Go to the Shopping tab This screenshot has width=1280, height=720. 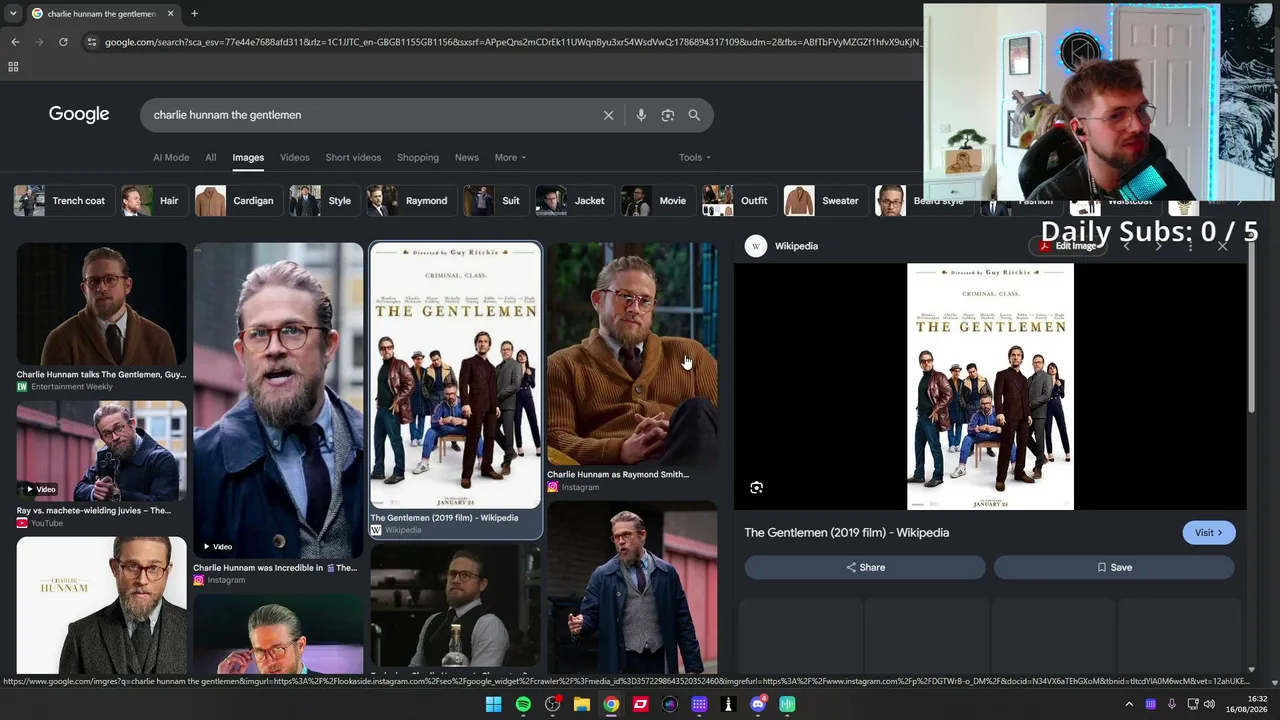418,157
